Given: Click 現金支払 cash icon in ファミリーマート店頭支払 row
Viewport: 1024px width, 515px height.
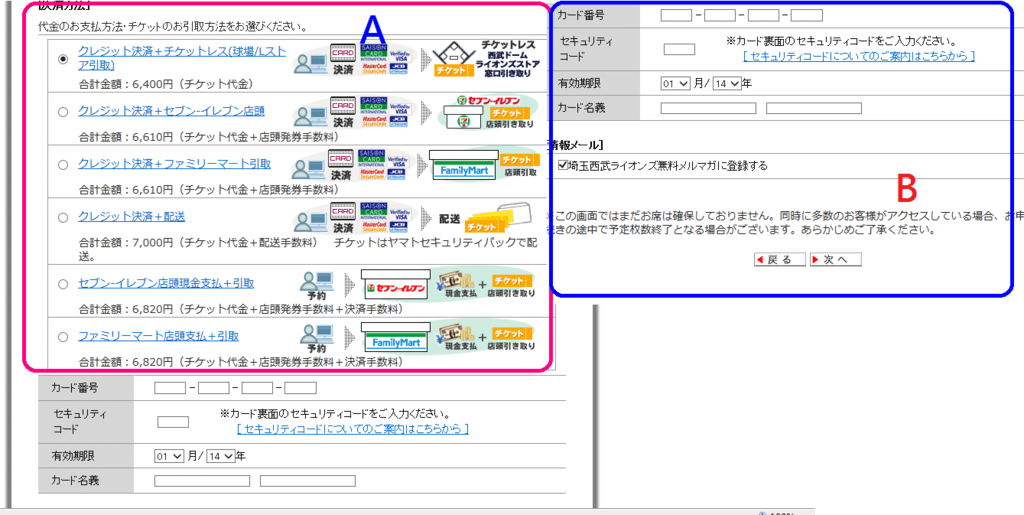Looking at the screenshot, I should tap(455, 337).
